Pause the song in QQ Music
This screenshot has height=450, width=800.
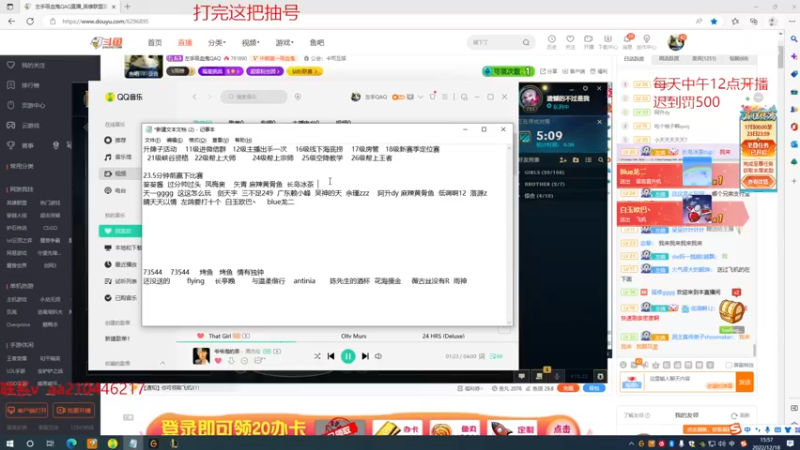pos(348,356)
